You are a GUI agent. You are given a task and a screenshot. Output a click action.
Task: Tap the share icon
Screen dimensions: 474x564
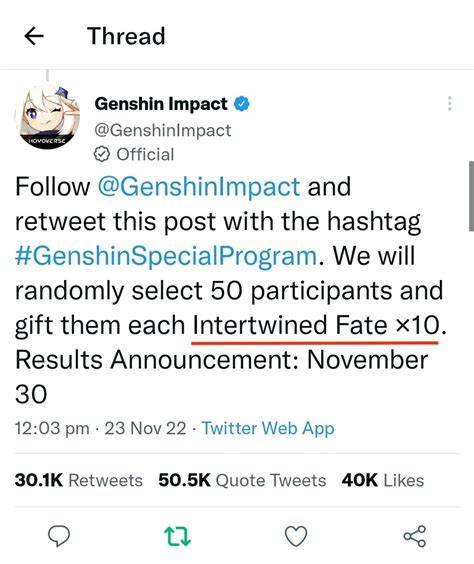(x=415, y=536)
